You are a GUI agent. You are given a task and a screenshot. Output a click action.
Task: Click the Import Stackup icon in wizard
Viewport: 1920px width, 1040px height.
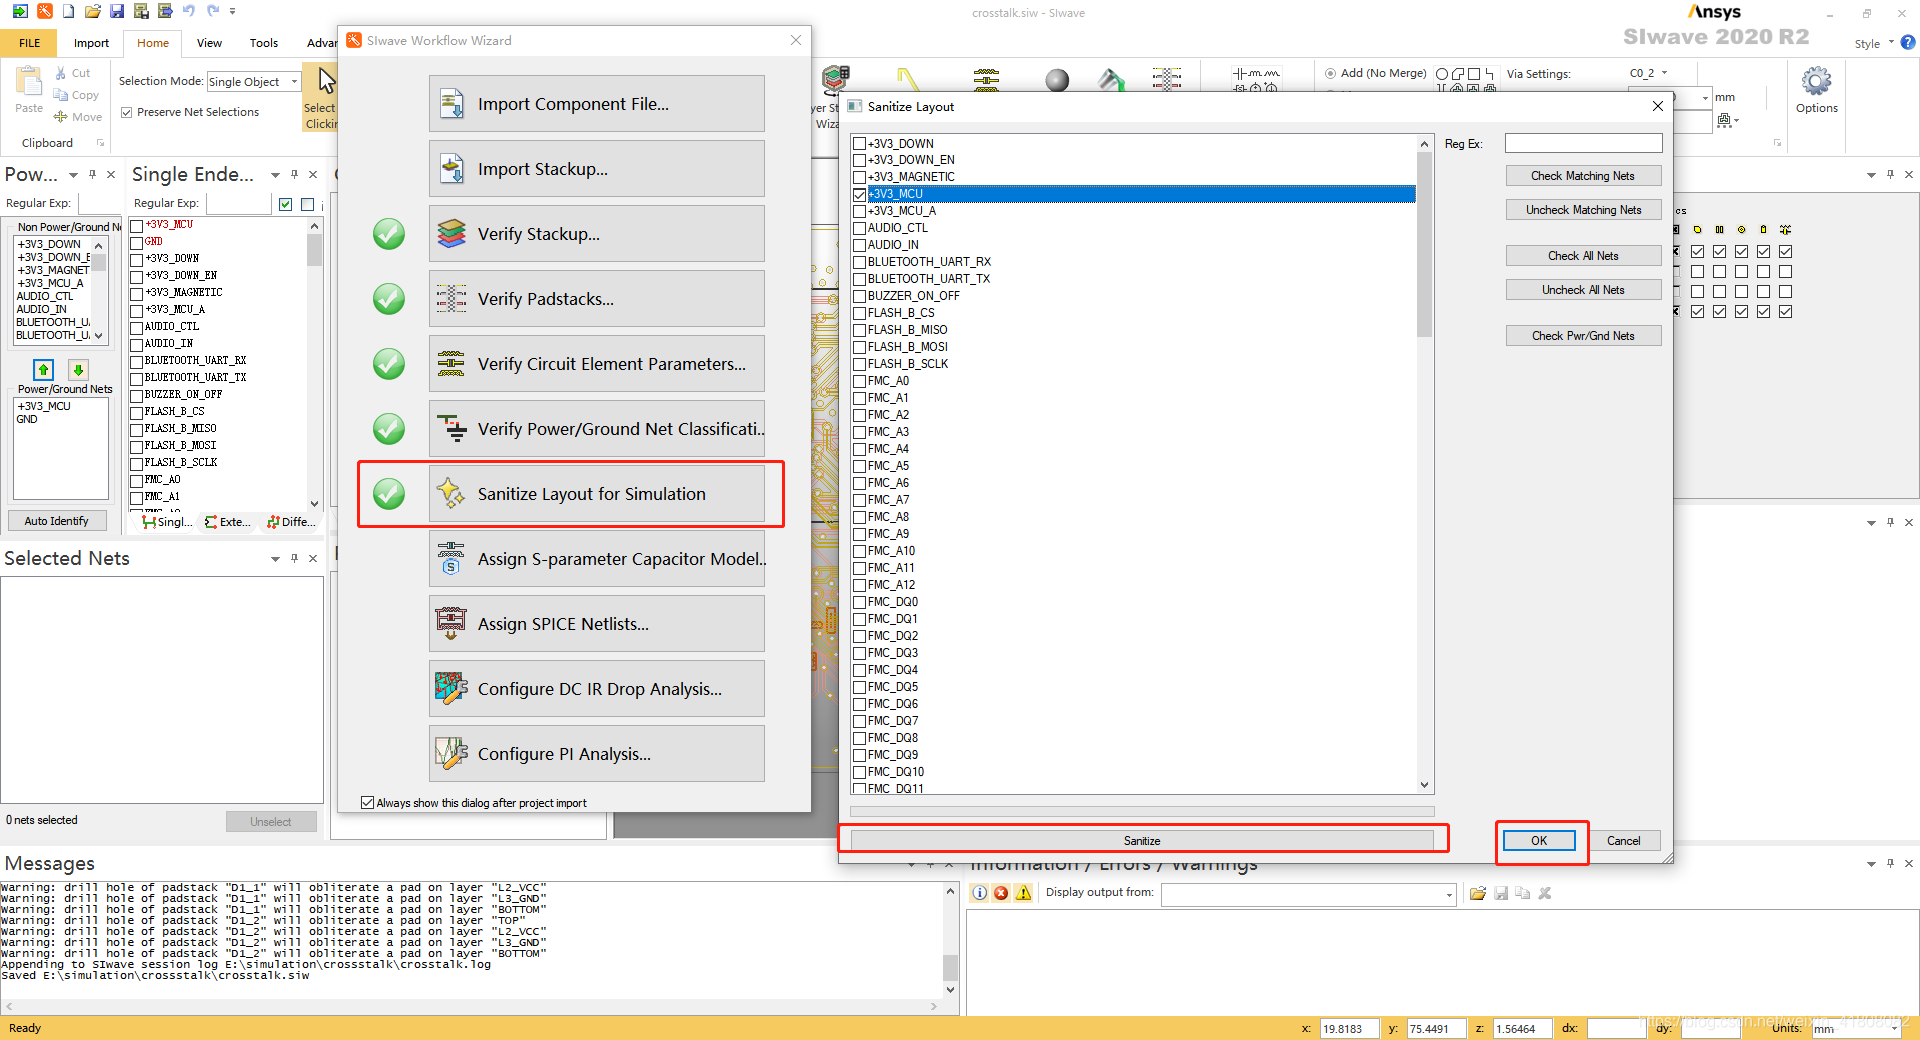[452, 169]
